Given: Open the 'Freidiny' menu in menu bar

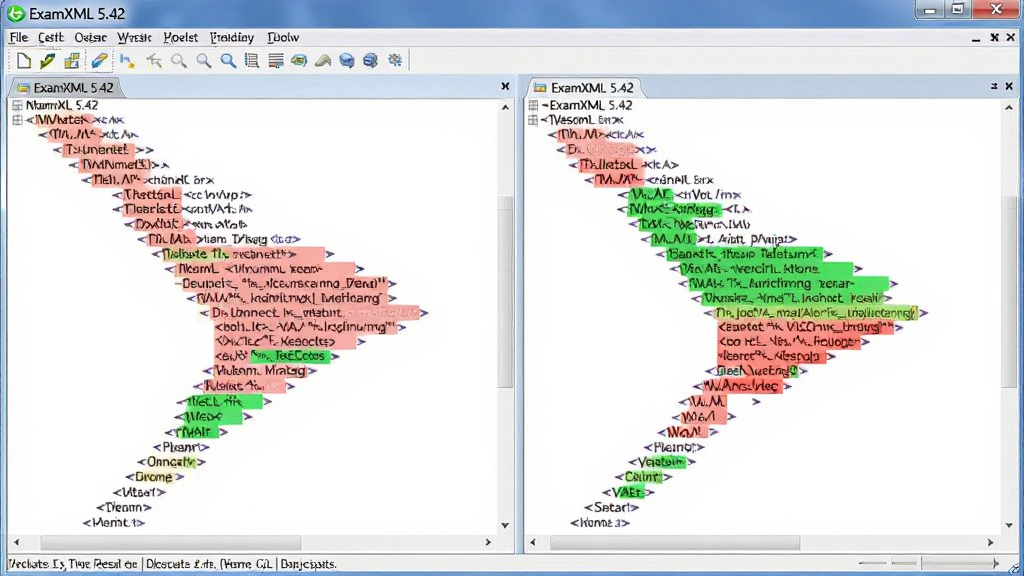Looking at the screenshot, I should tap(232, 37).
